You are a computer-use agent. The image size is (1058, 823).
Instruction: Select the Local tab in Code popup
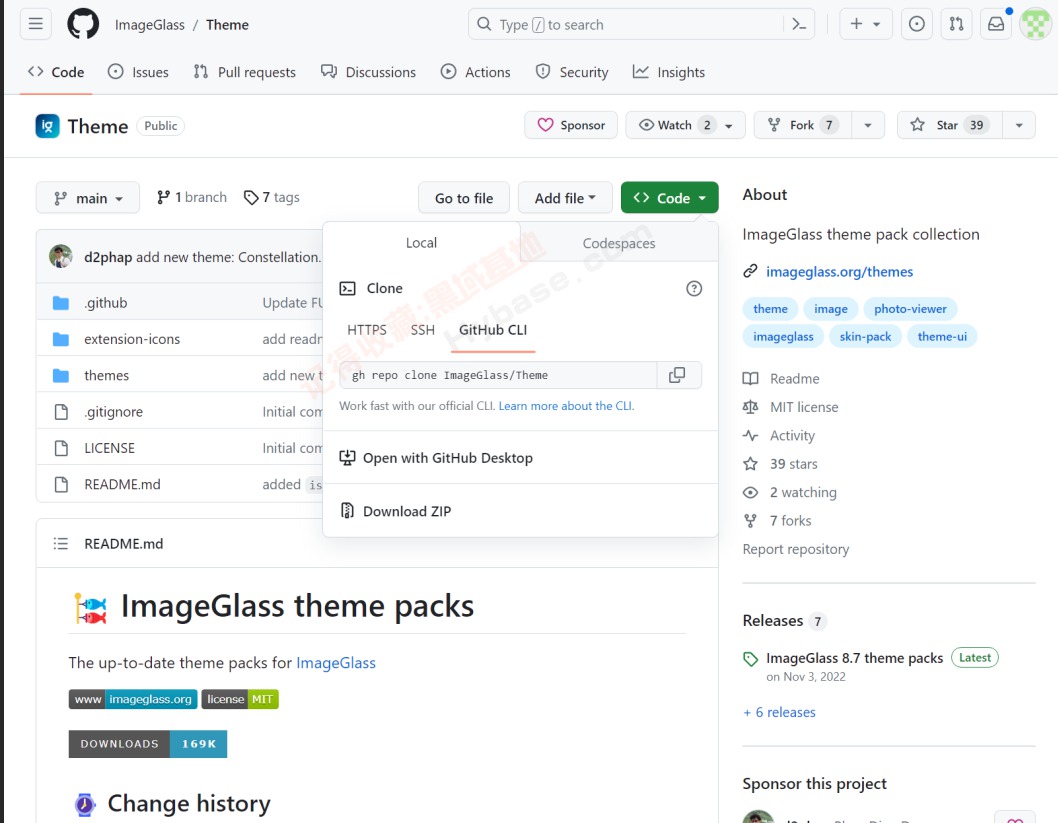coord(421,243)
